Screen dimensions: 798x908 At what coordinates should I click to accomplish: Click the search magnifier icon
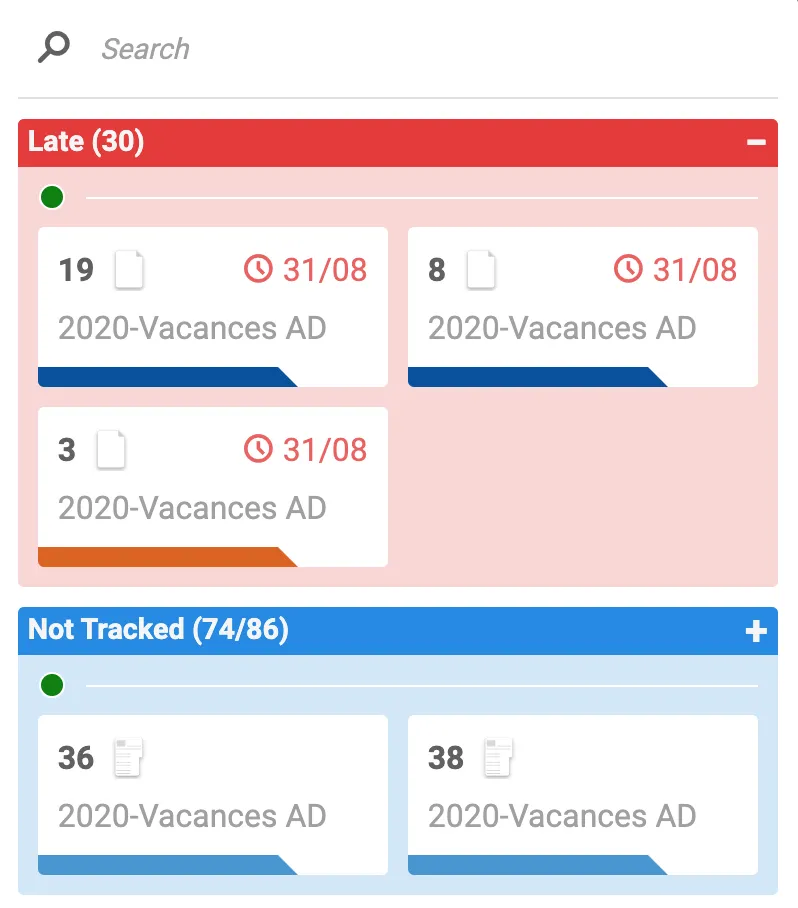click(53, 47)
